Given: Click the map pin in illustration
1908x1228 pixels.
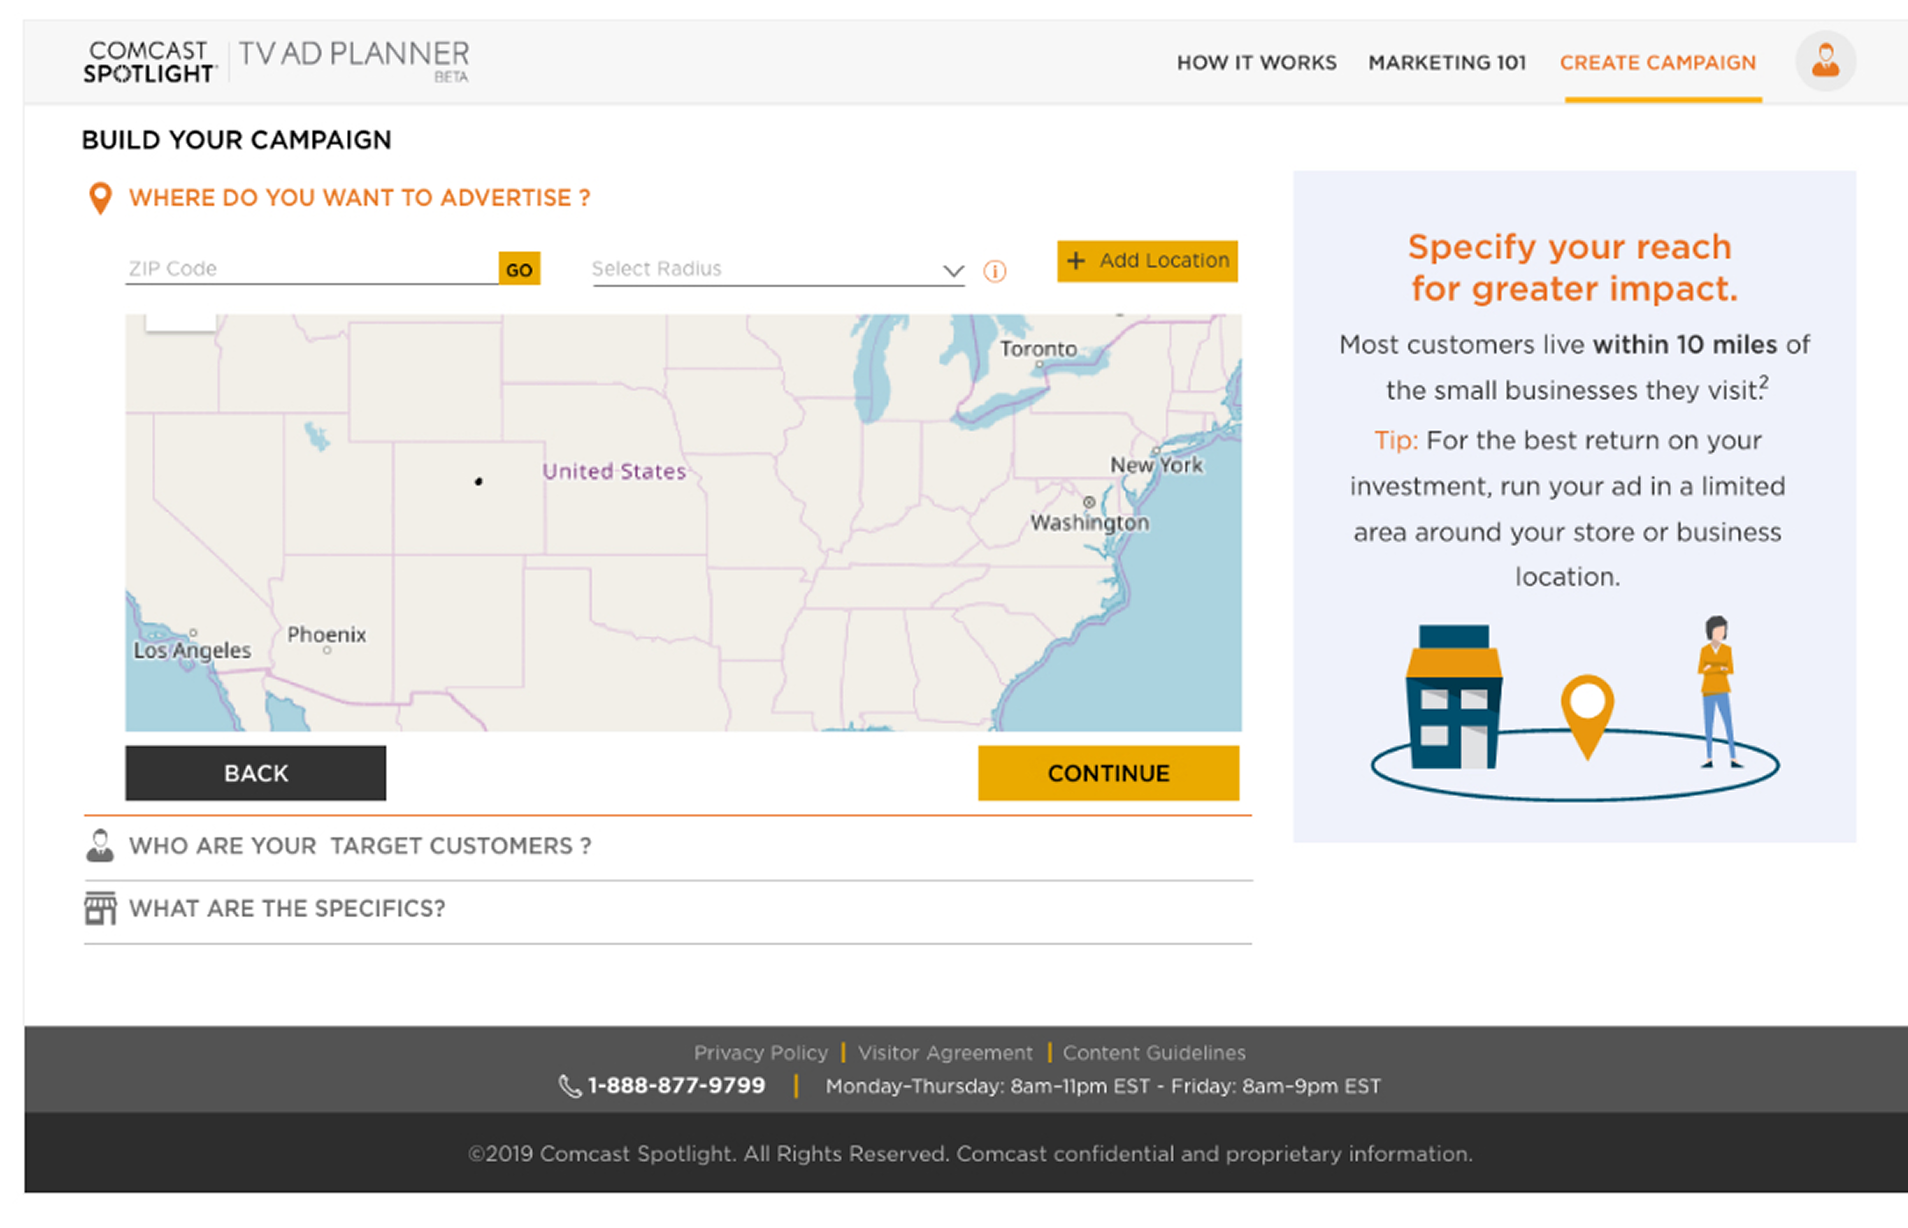Looking at the screenshot, I should click(1586, 712).
